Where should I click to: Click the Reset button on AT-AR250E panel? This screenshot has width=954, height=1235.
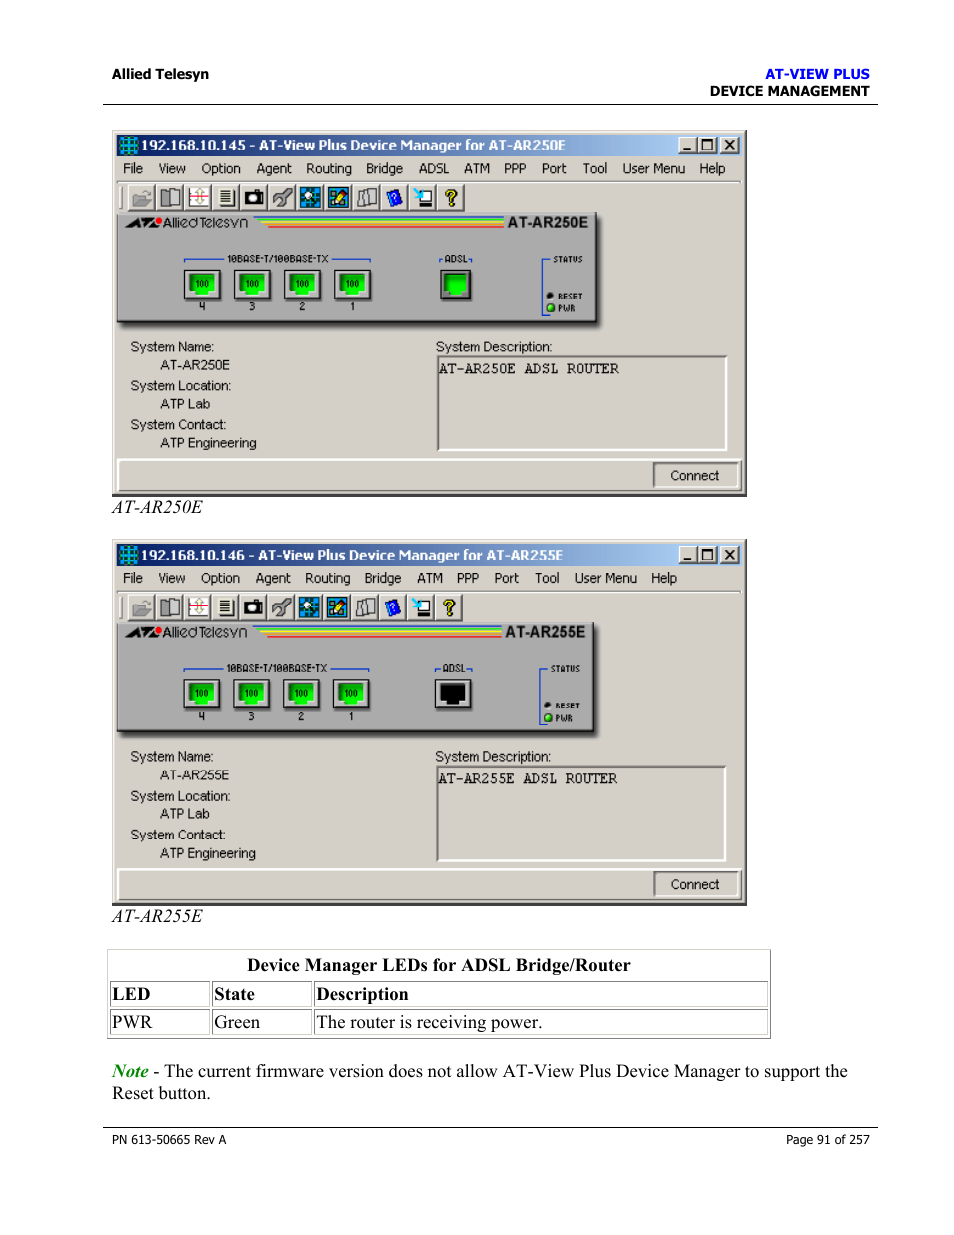[550, 296]
